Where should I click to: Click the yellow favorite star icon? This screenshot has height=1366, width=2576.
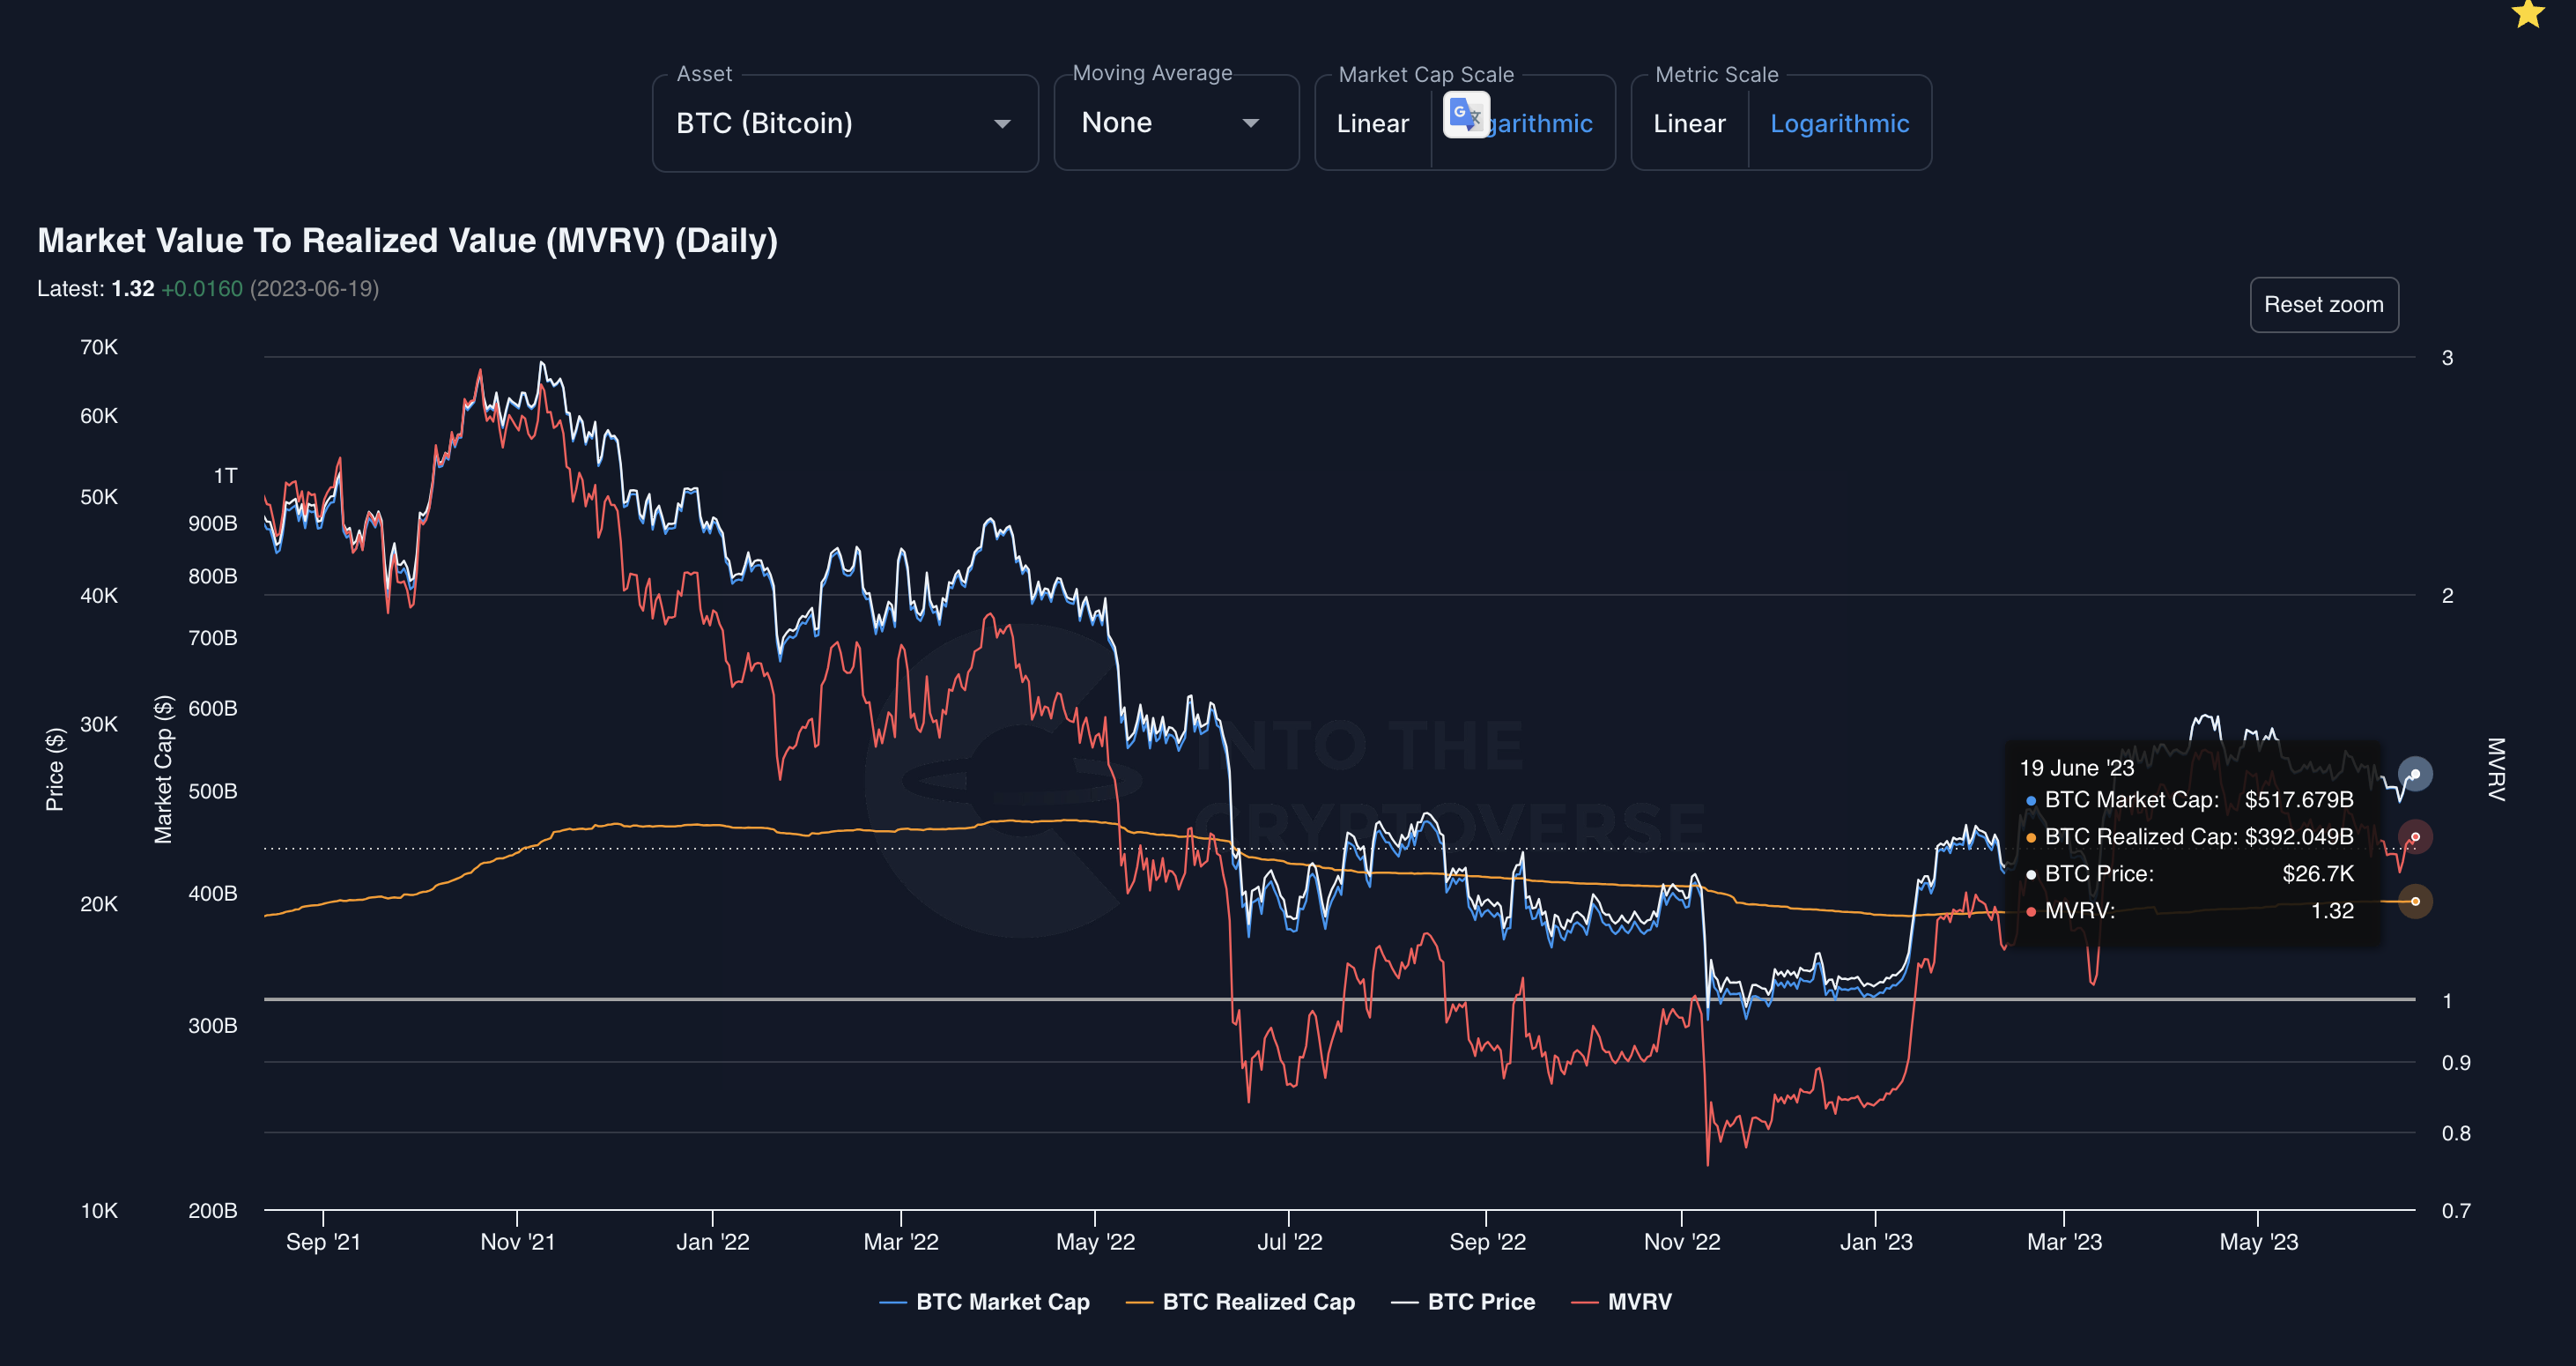pyautogui.click(x=2527, y=14)
